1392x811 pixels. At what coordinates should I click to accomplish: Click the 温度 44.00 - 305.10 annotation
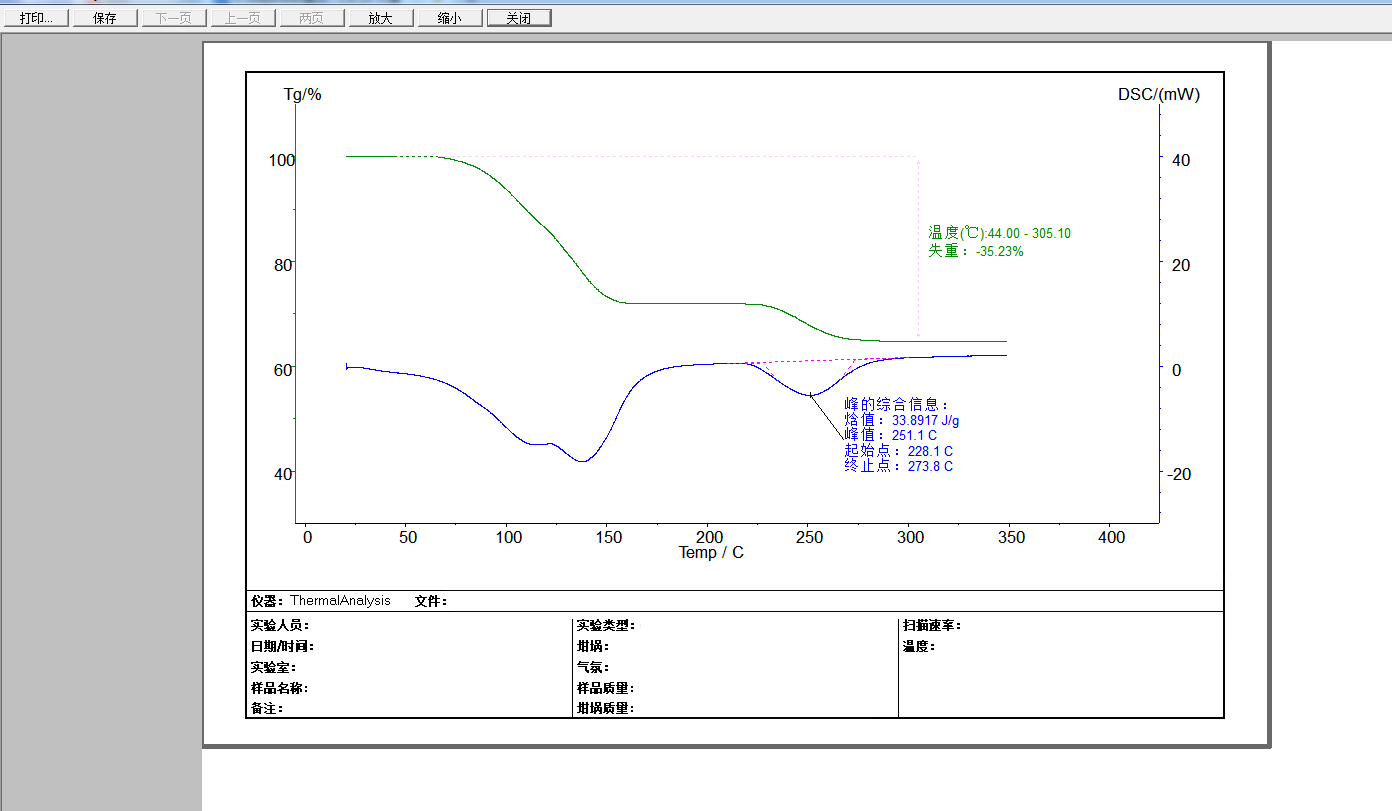(x=999, y=233)
